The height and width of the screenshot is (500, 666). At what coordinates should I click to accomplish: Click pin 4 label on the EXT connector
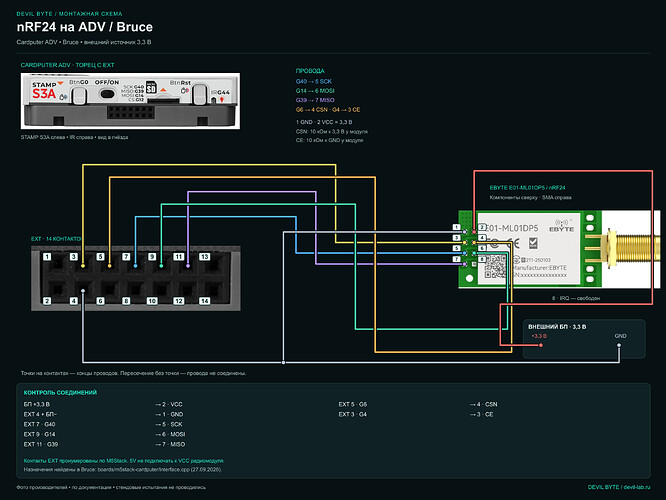point(73,301)
